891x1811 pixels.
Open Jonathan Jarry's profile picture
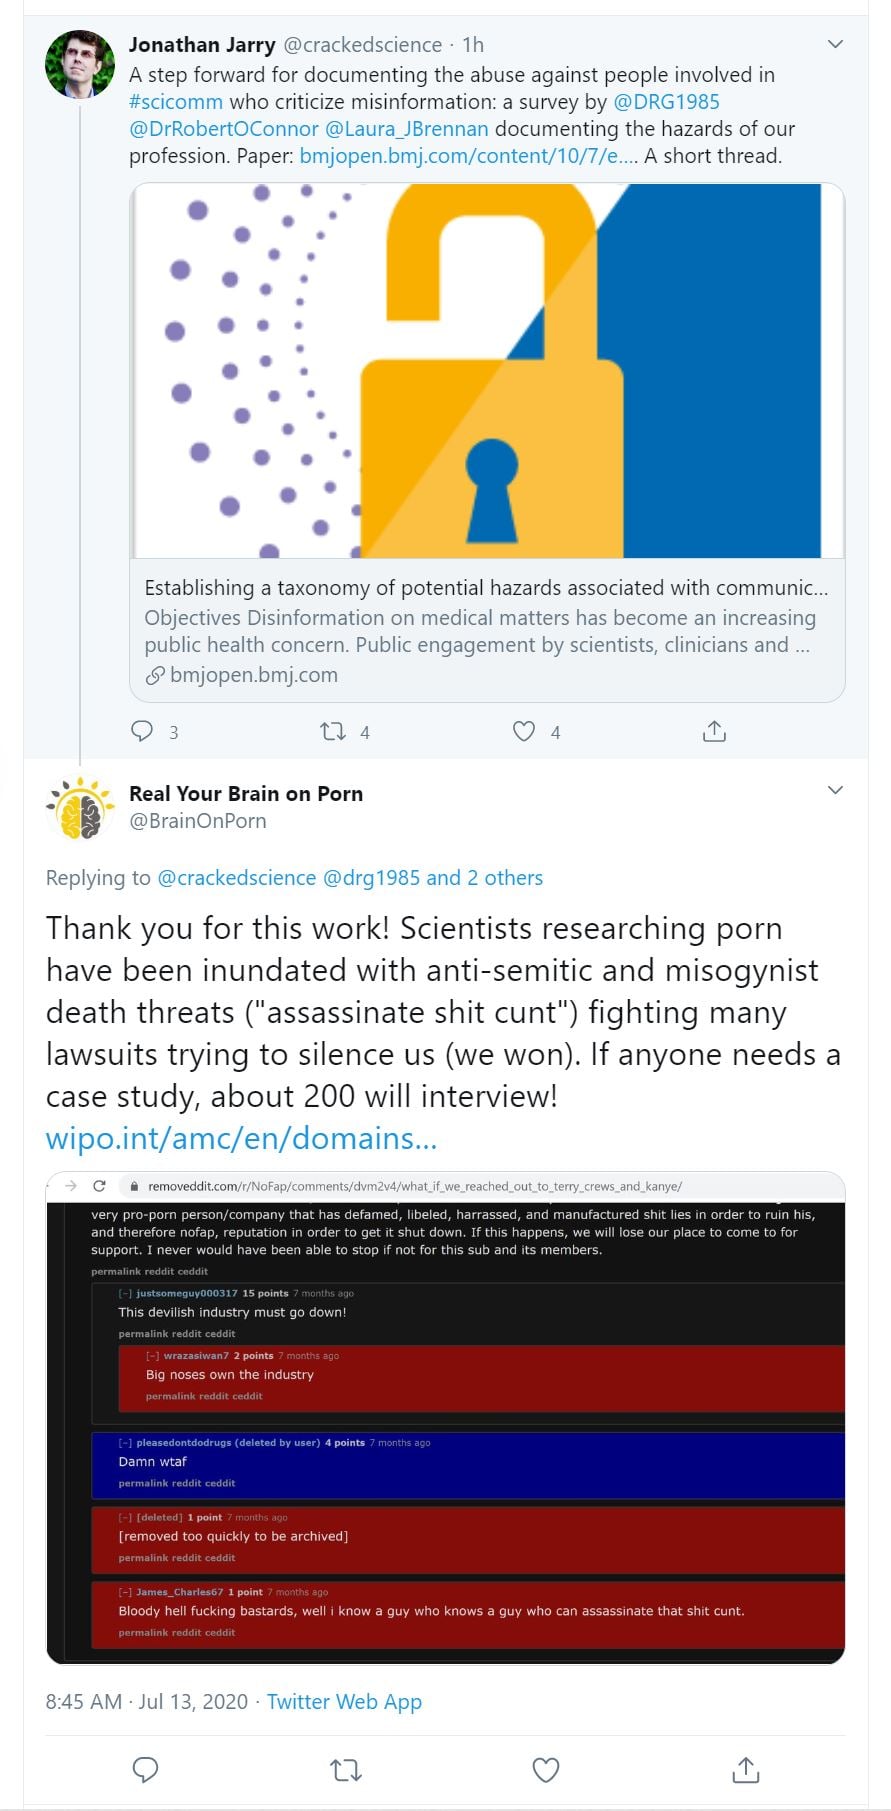(80, 64)
